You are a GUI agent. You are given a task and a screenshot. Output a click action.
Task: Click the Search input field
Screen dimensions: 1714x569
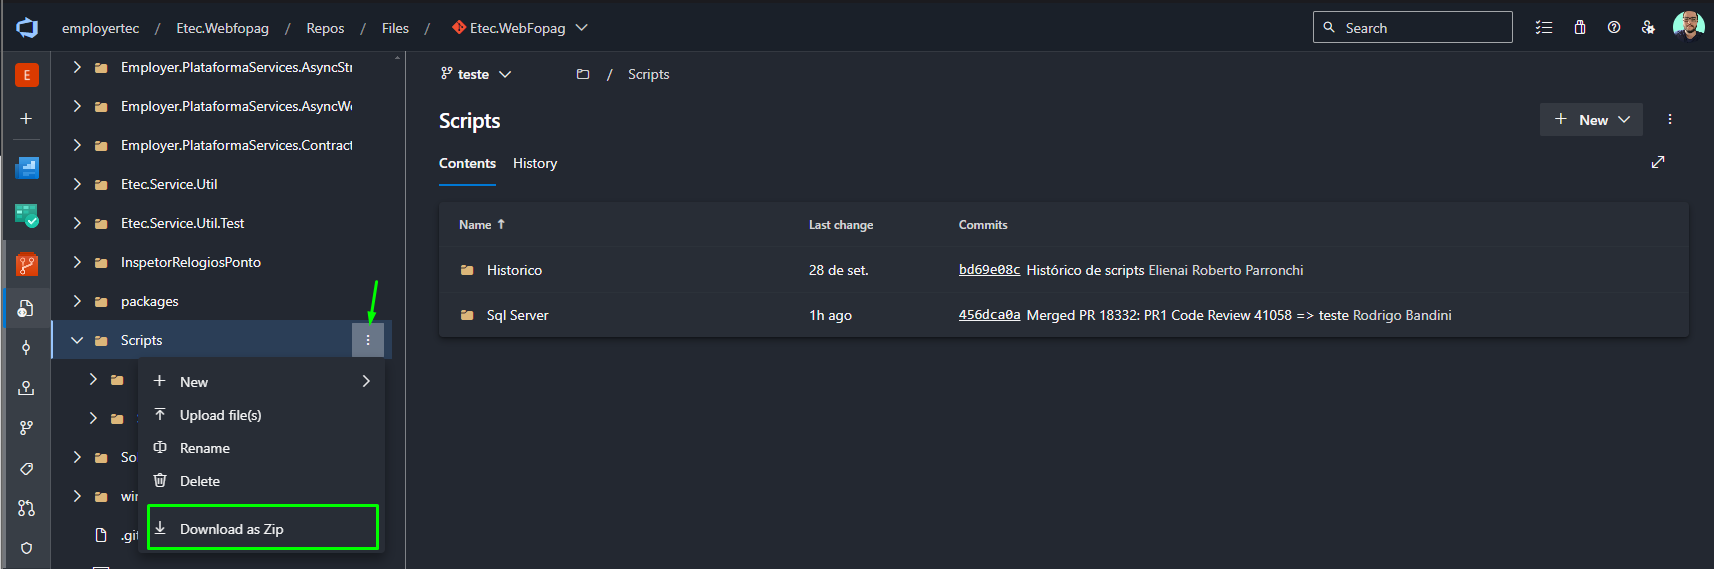(x=1412, y=27)
